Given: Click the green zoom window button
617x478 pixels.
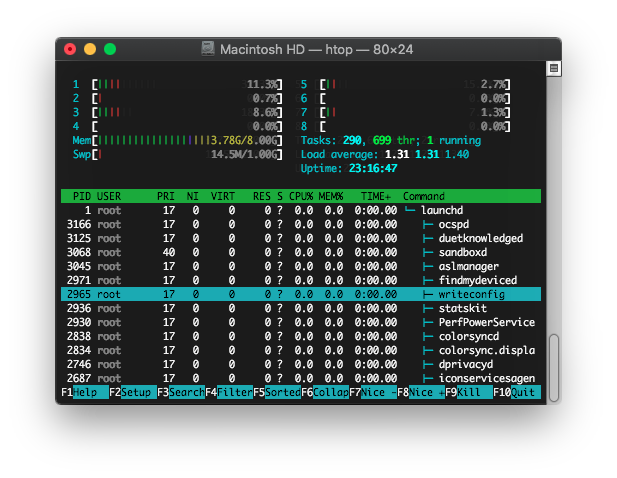Looking at the screenshot, I should pos(110,49).
